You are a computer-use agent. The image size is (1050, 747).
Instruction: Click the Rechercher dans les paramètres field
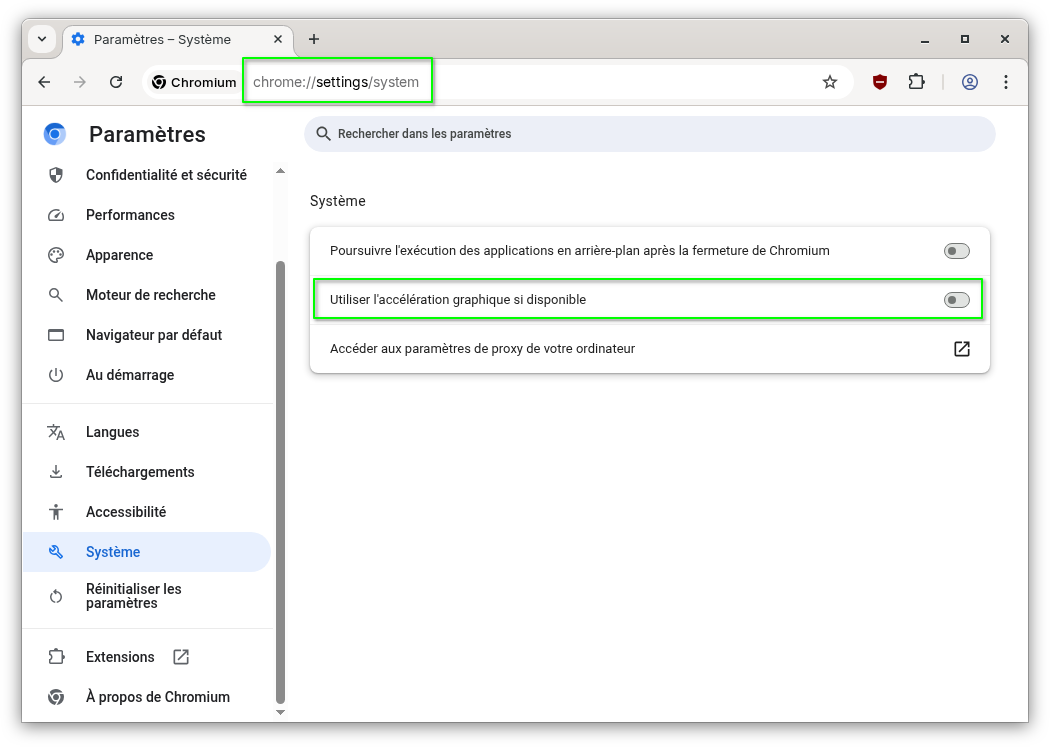pyautogui.click(x=650, y=134)
